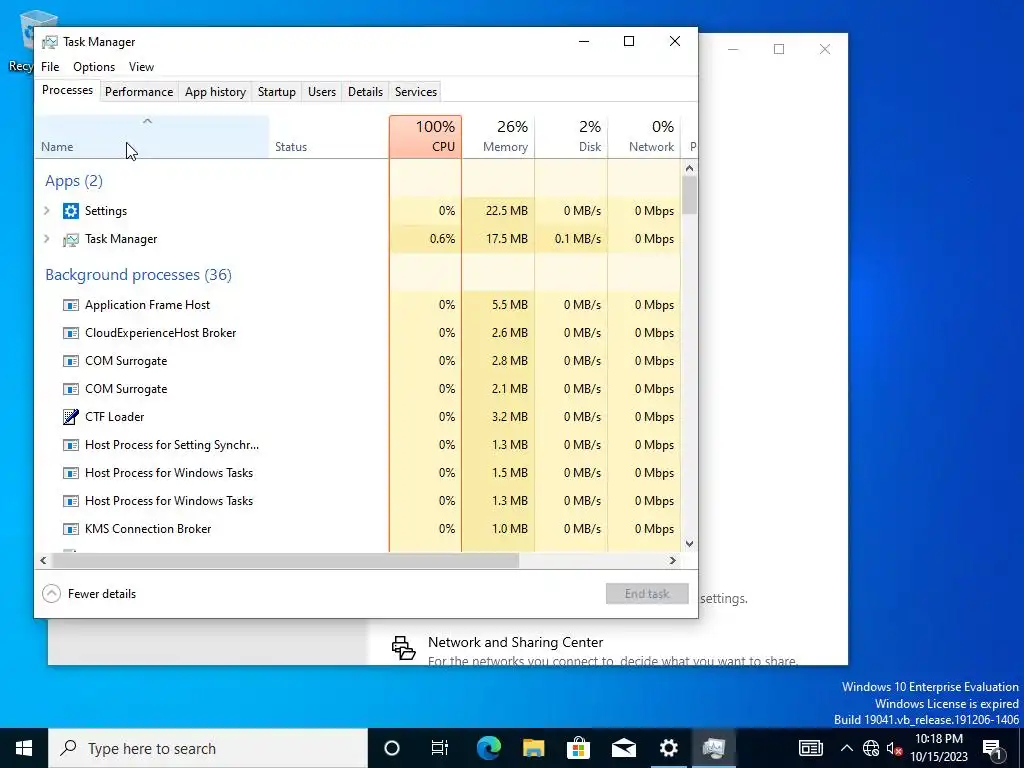Click the scroll up arrow of process list
The width and height of the screenshot is (1024, 768).
689,168
